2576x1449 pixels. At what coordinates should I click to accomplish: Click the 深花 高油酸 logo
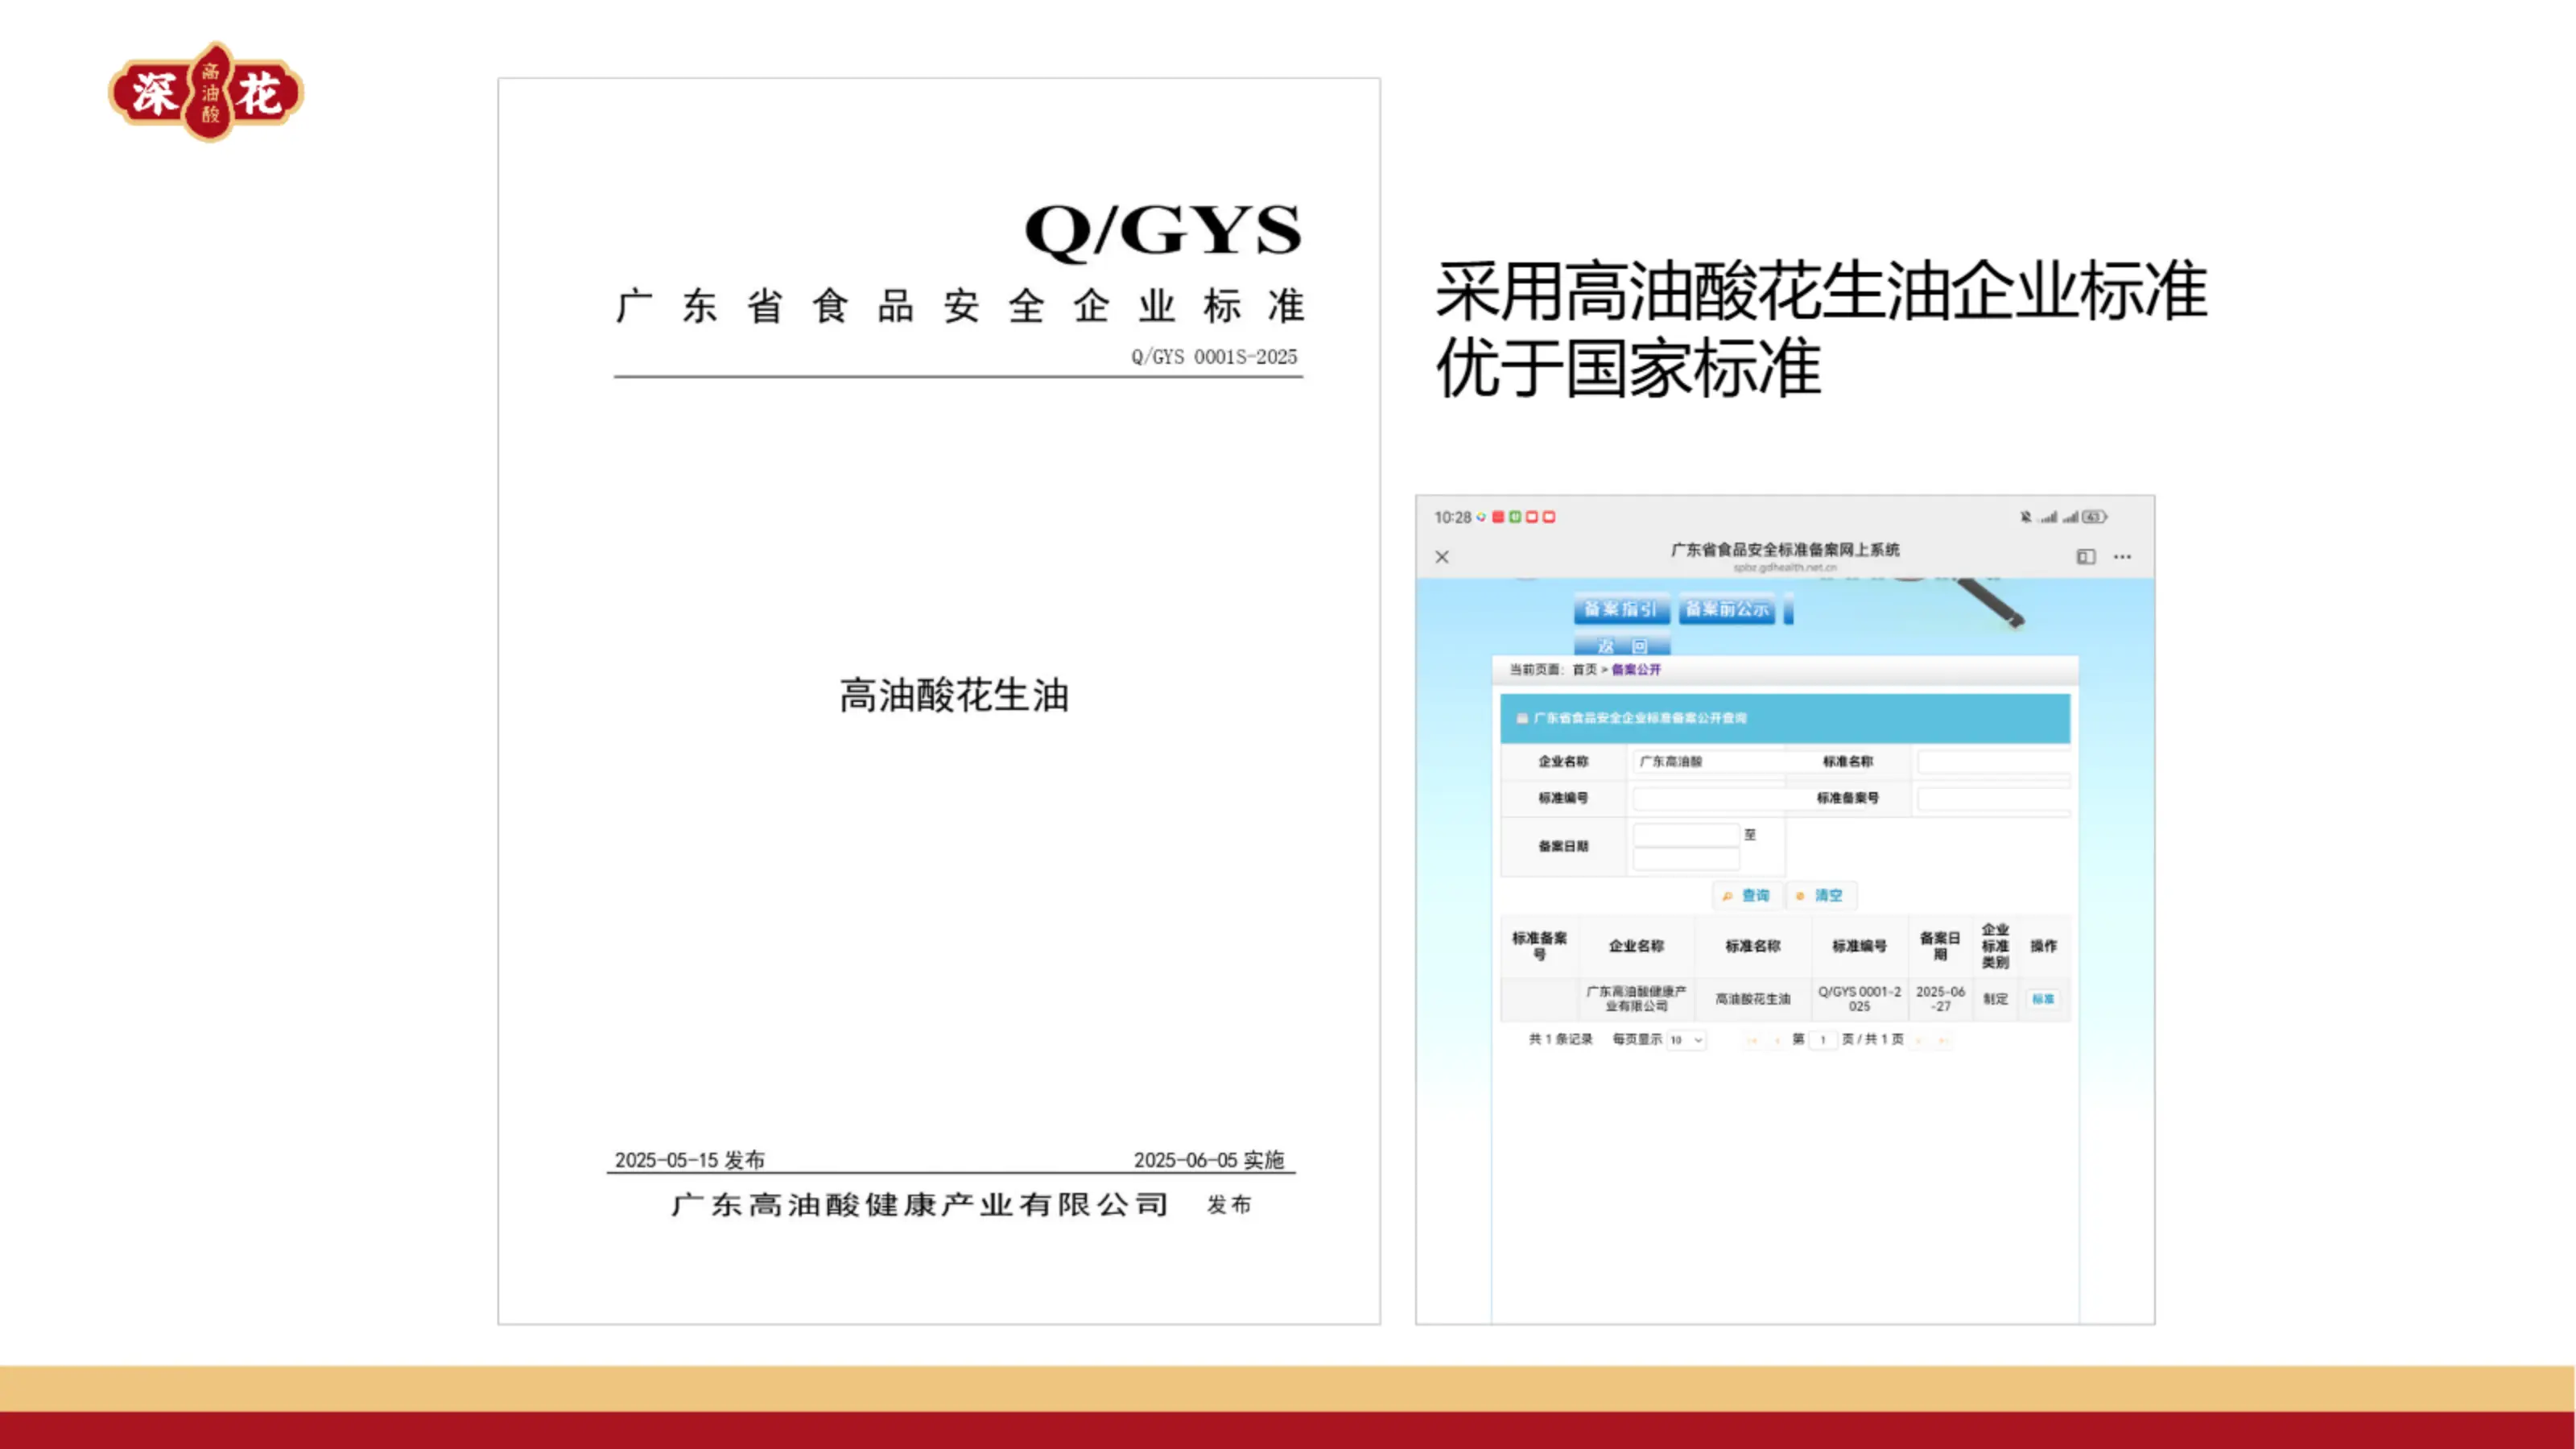coord(206,92)
